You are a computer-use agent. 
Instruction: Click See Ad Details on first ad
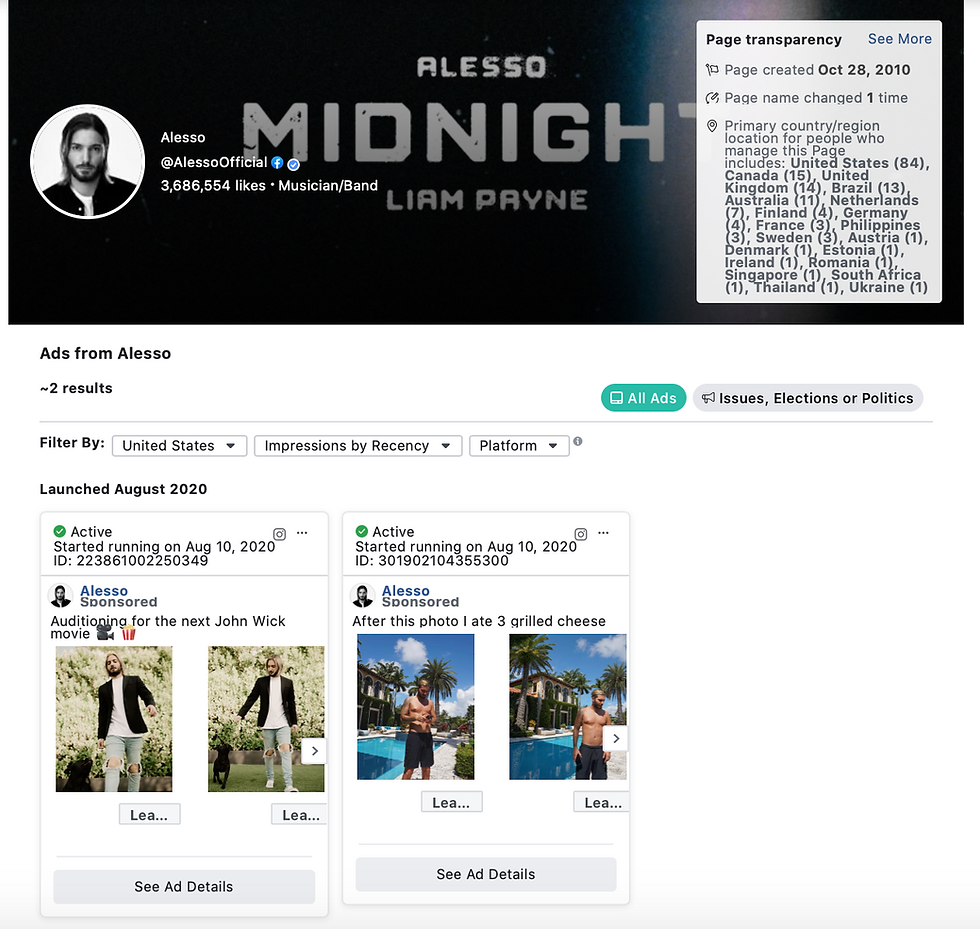(184, 886)
